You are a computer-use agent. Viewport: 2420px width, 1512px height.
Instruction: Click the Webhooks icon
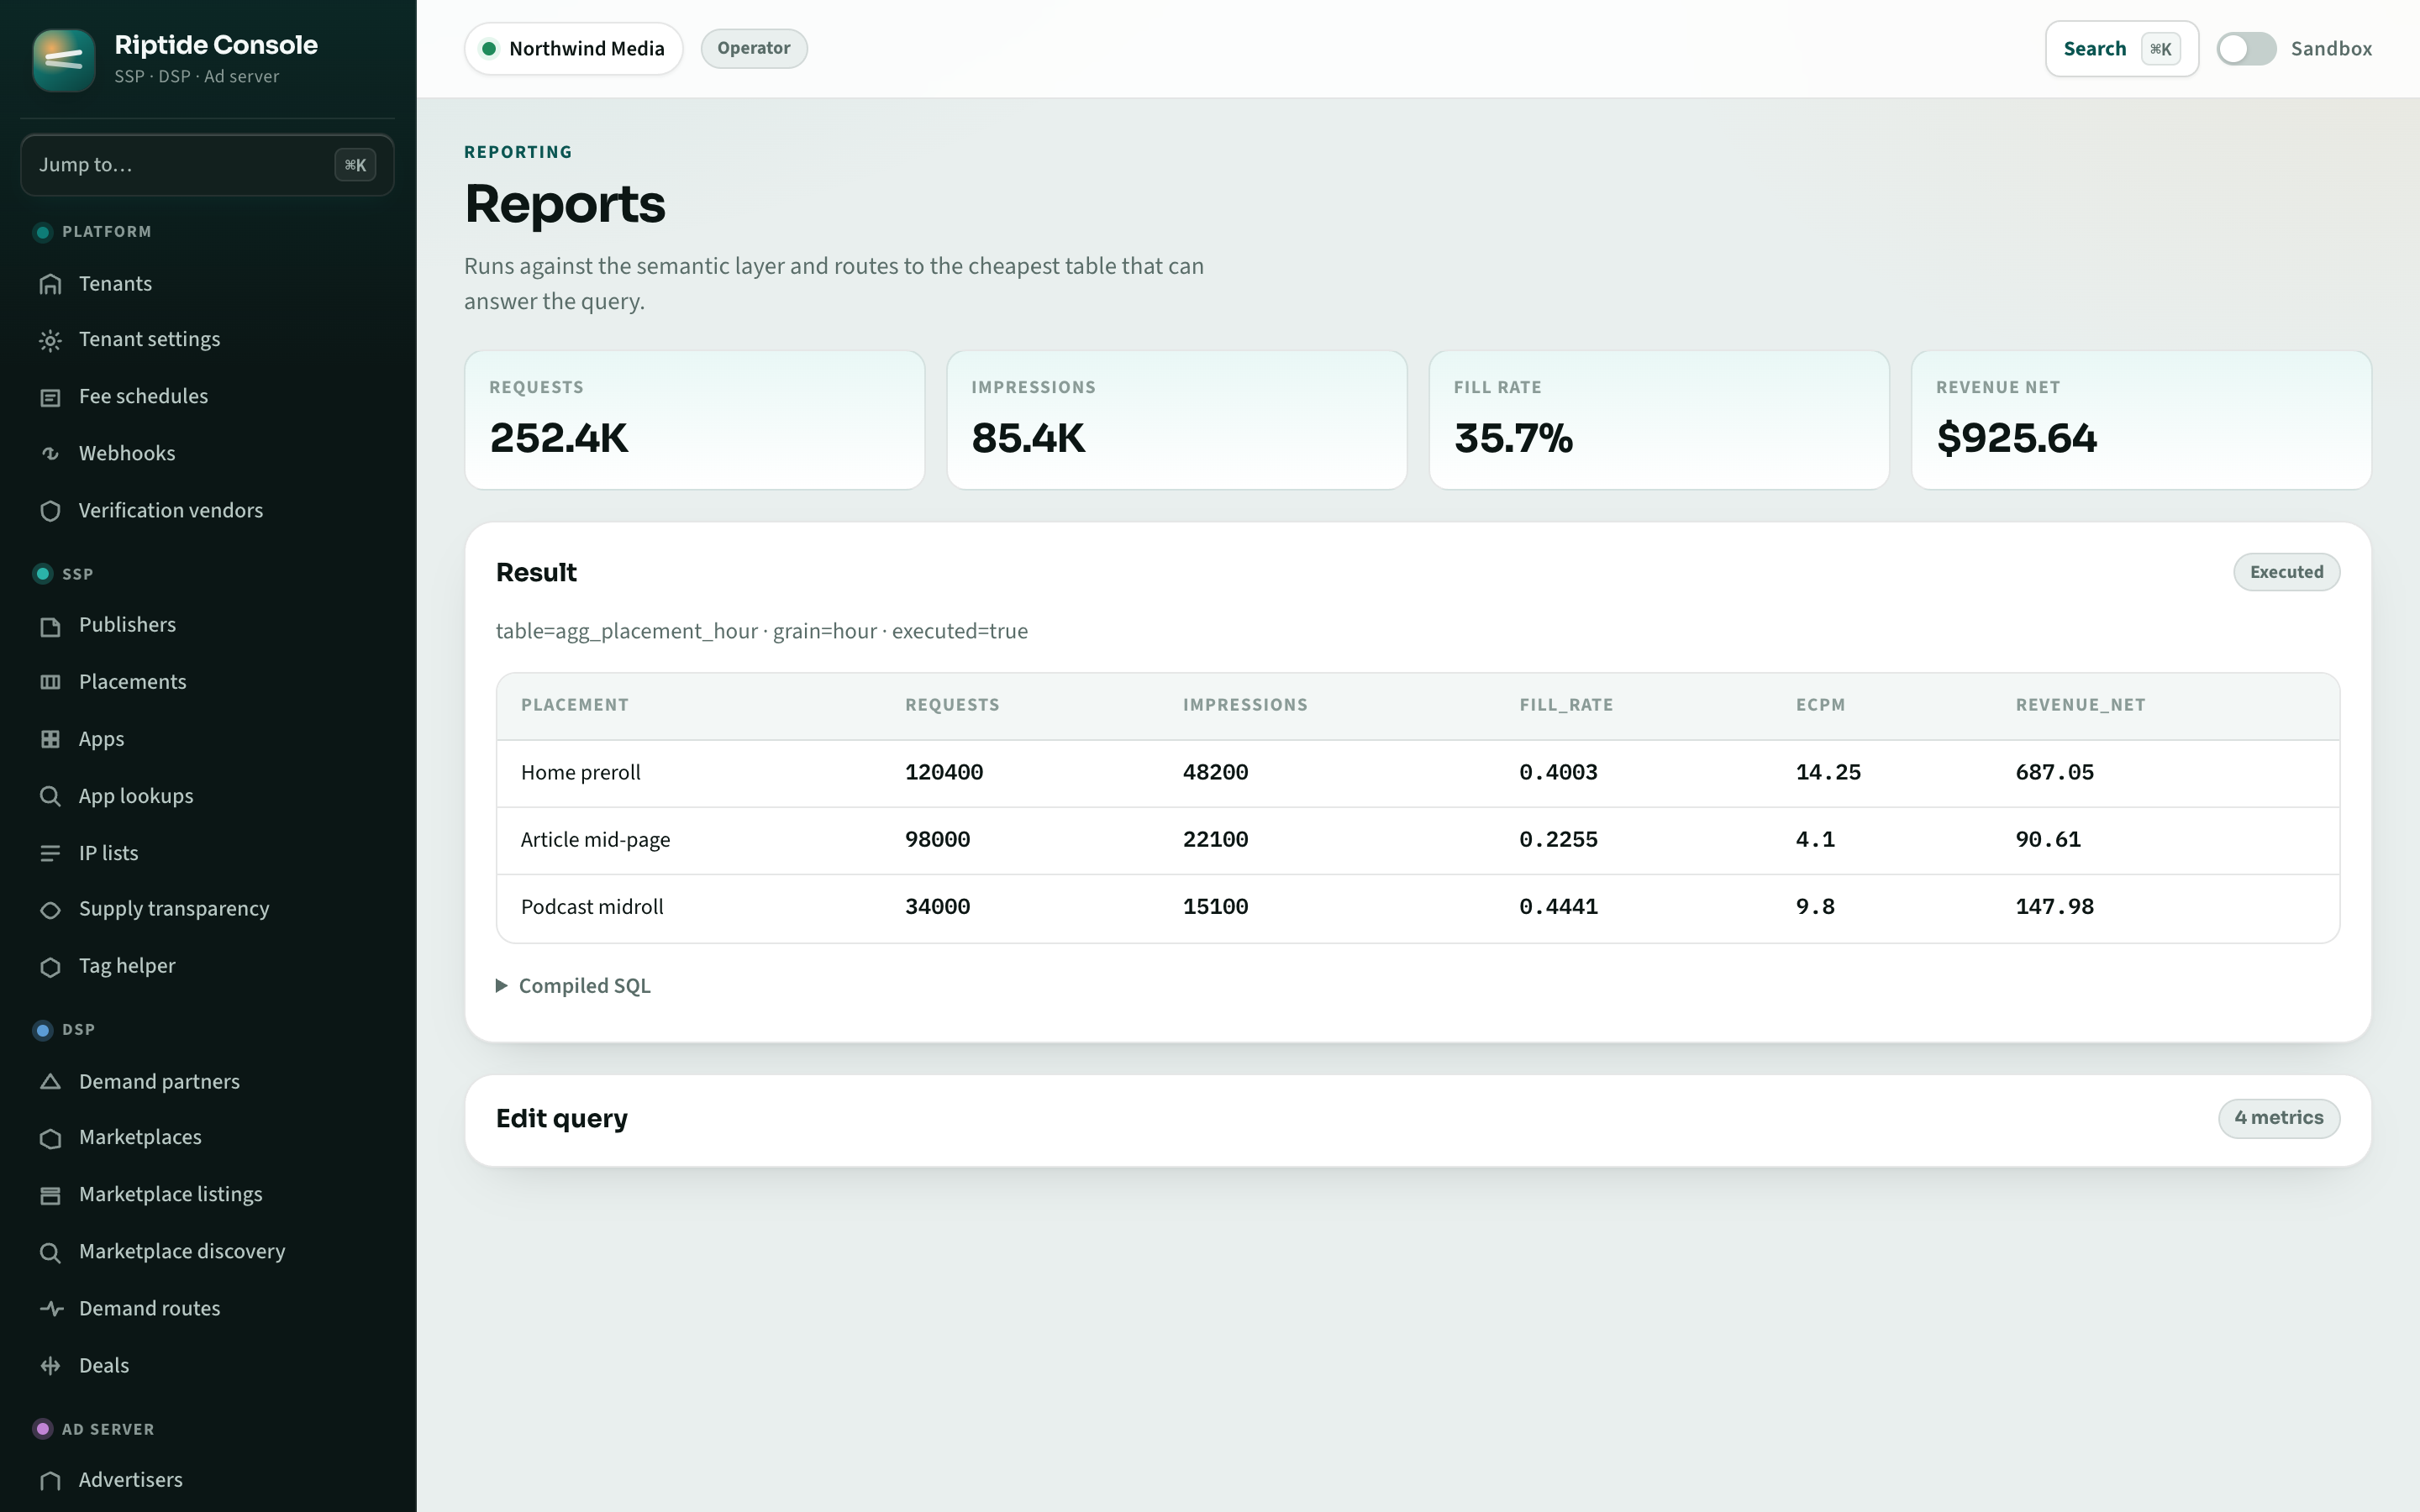(50, 454)
